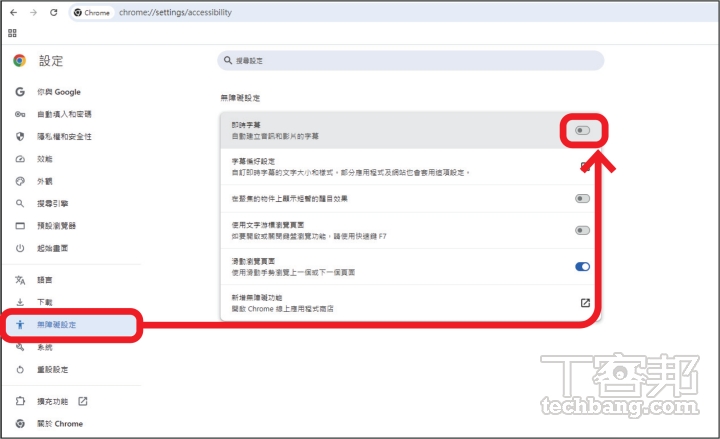The width and height of the screenshot is (720, 439).
Task: Disable the 滑動瀏覽頁面 swipe toggle
Action: pyautogui.click(x=582, y=266)
